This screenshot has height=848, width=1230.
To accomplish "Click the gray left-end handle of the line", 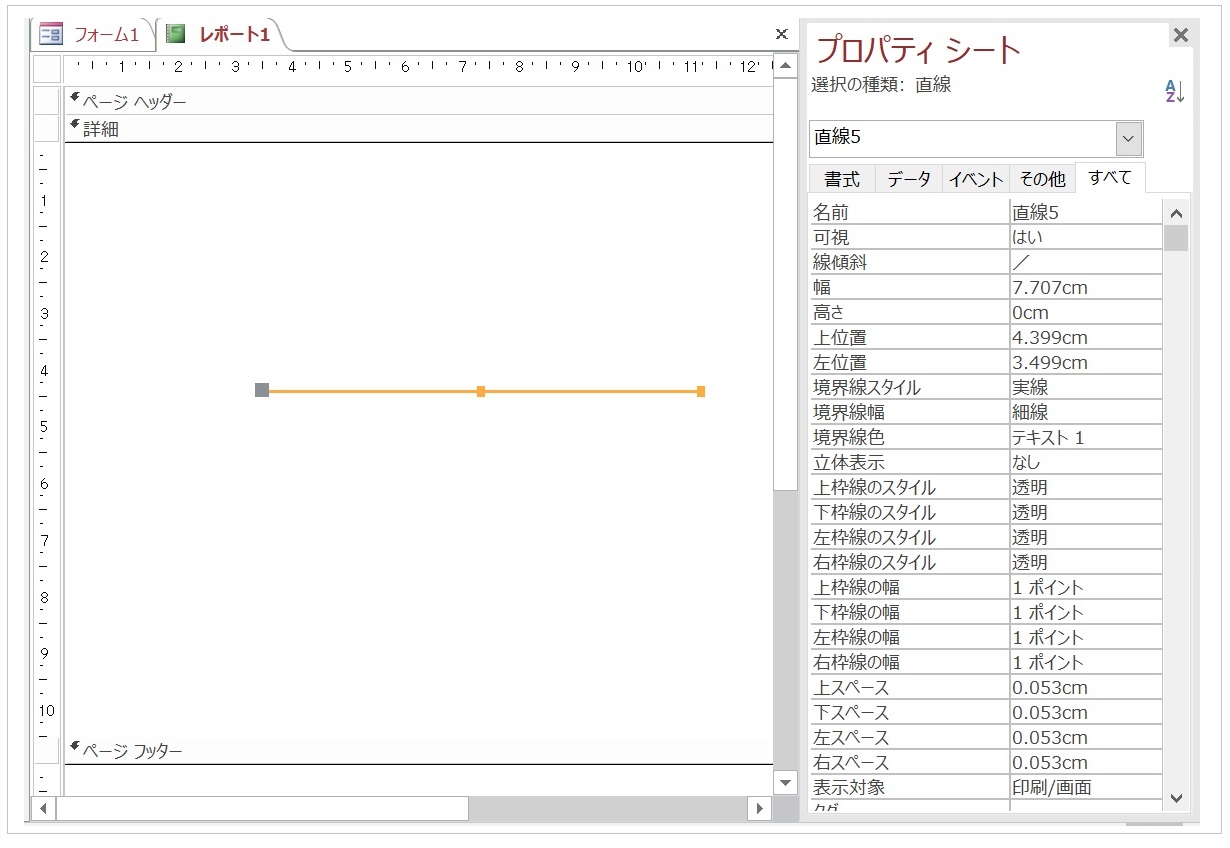I will click(x=262, y=390).
